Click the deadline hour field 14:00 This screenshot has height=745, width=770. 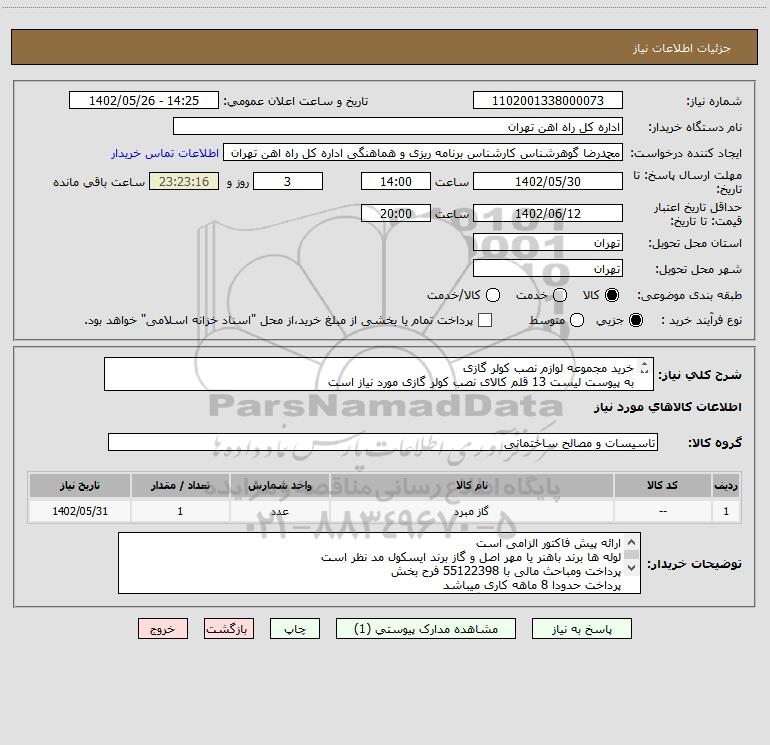[396, 181]
